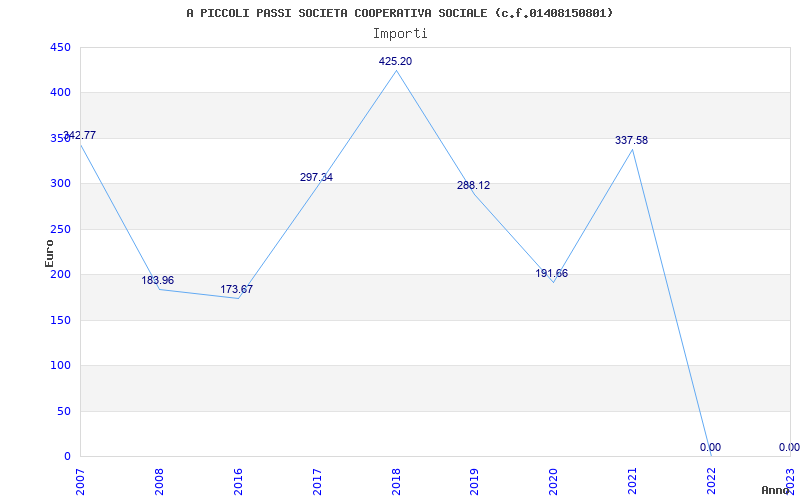Click the 300 y-axis tick label
Viewport: 800px width, 500px height.
click(x=60, y=184)
